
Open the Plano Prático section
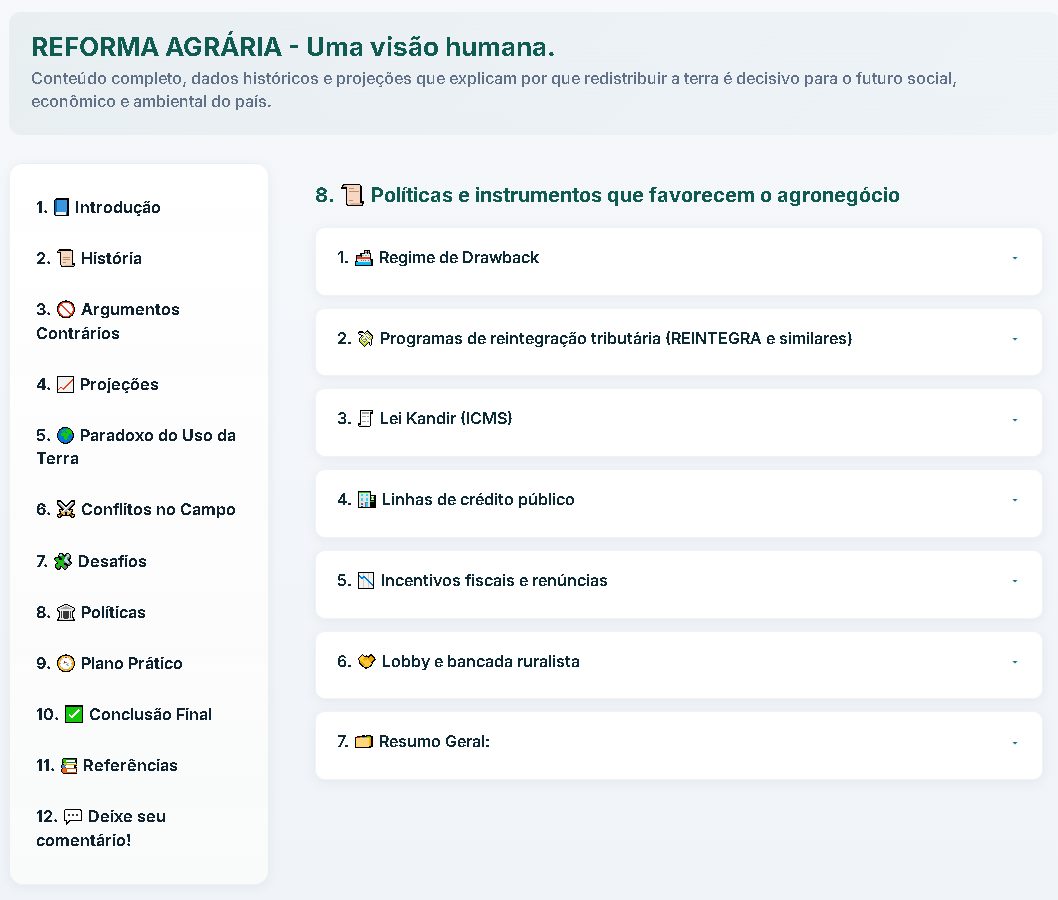coord(109,664)
